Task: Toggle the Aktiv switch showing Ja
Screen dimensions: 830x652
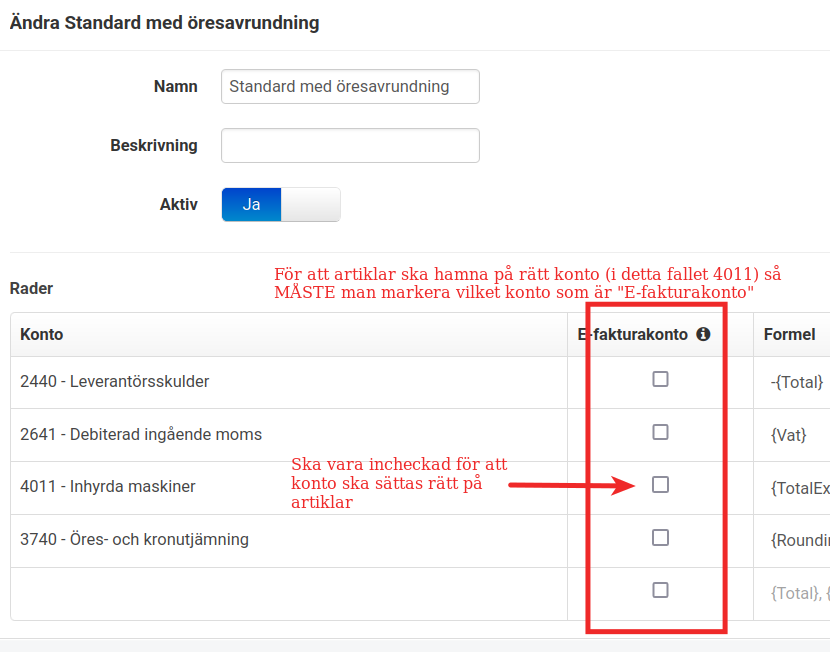Action: pyautogui.click(x=280, y=204)
